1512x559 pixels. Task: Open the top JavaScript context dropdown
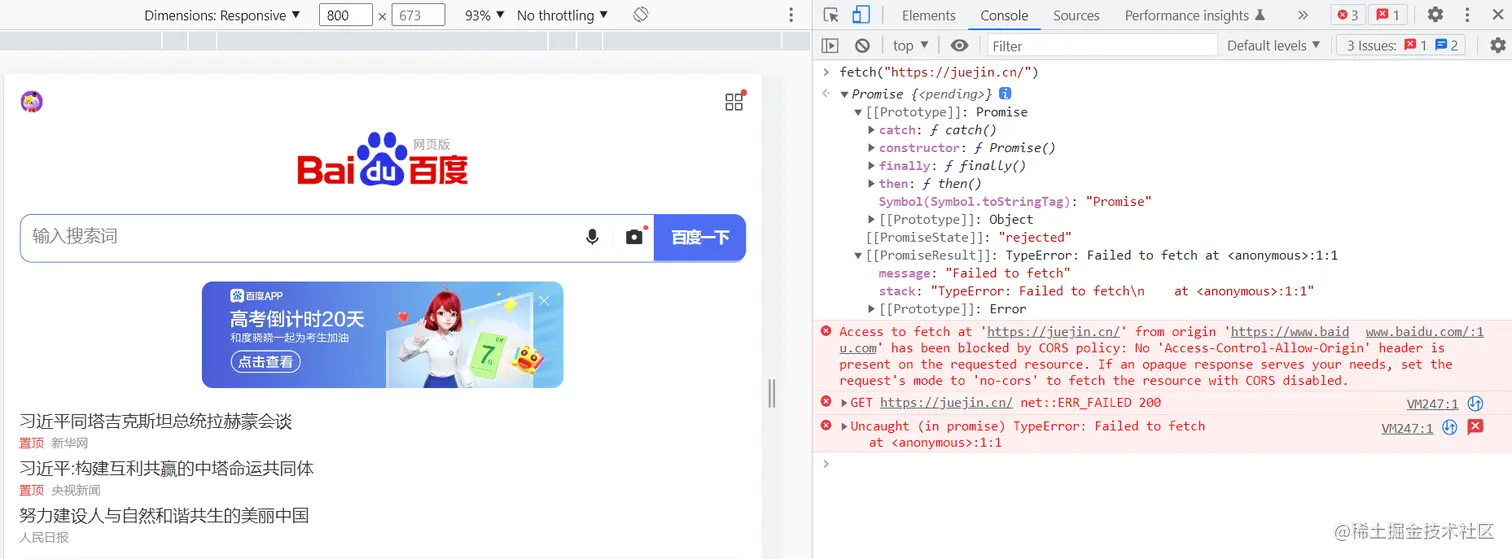[x=910, y=45]
